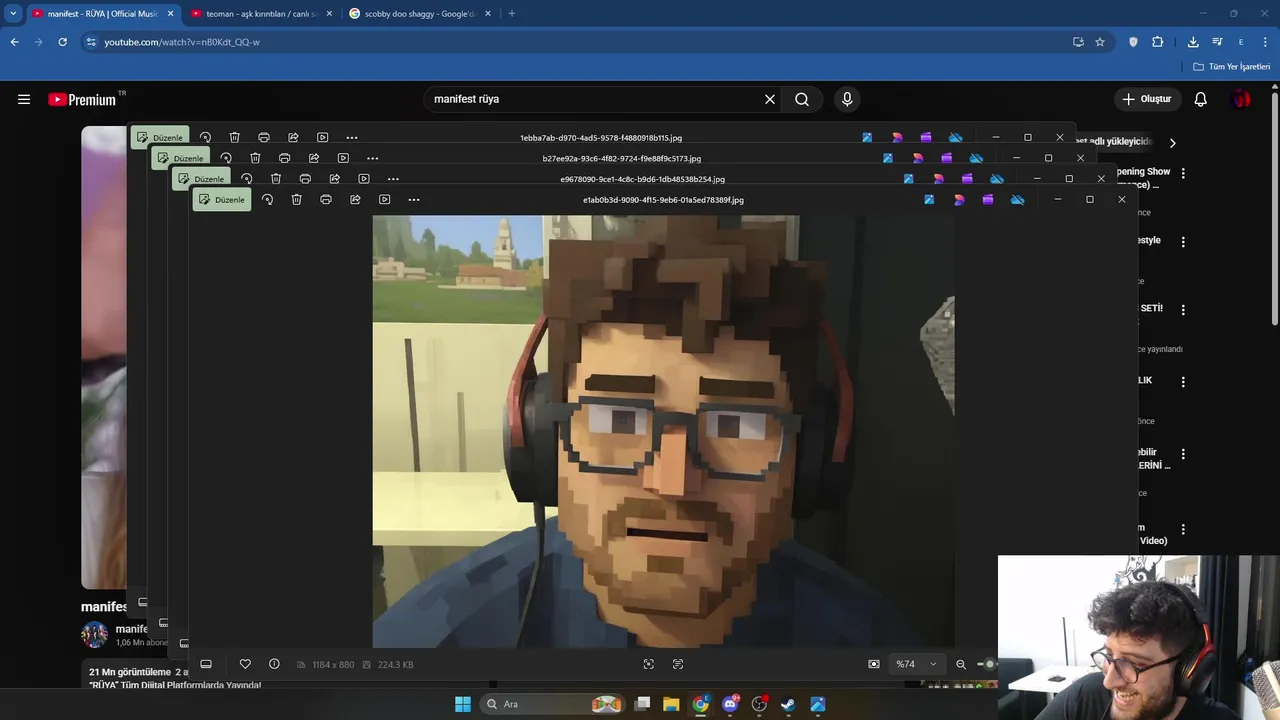Click the face scan icon in the photo viewer
1280x720 pixels.
(x=649, y=664)
